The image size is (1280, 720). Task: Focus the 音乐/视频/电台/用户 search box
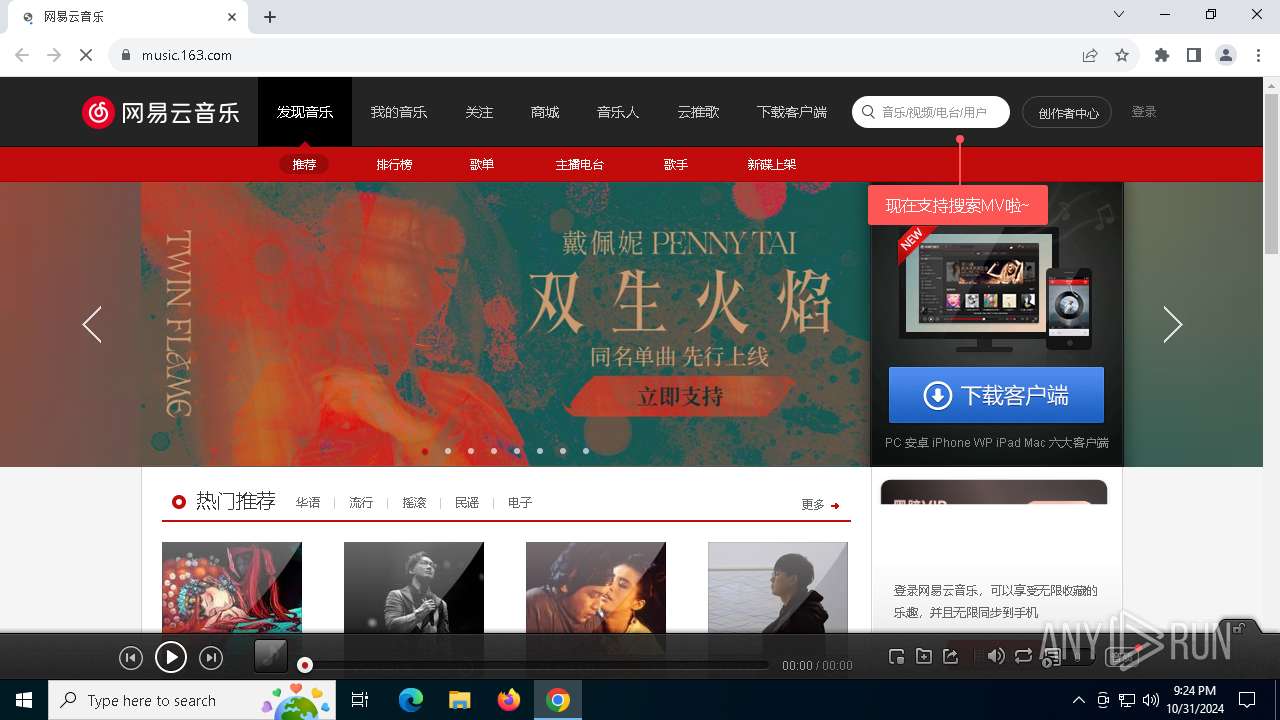(x=931, y=112)
